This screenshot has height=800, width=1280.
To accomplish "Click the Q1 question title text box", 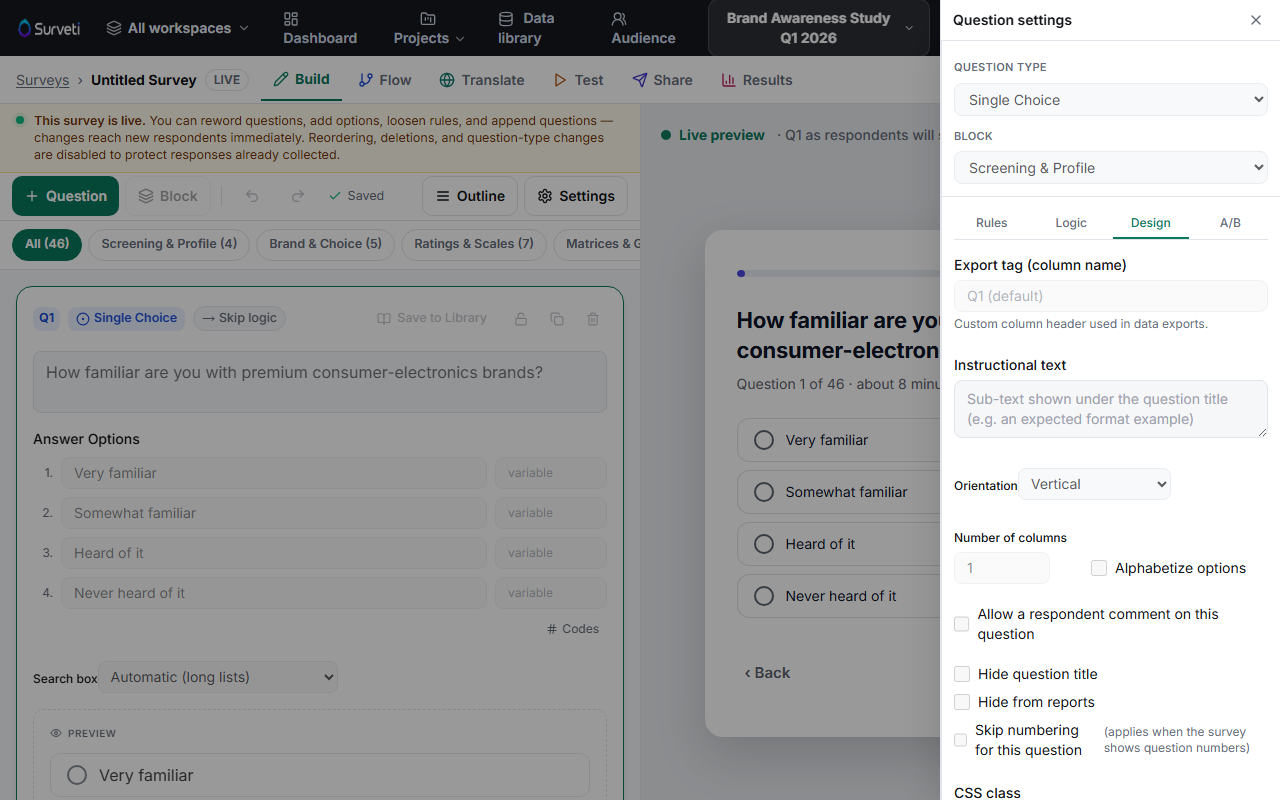I will tap(320, 382).
